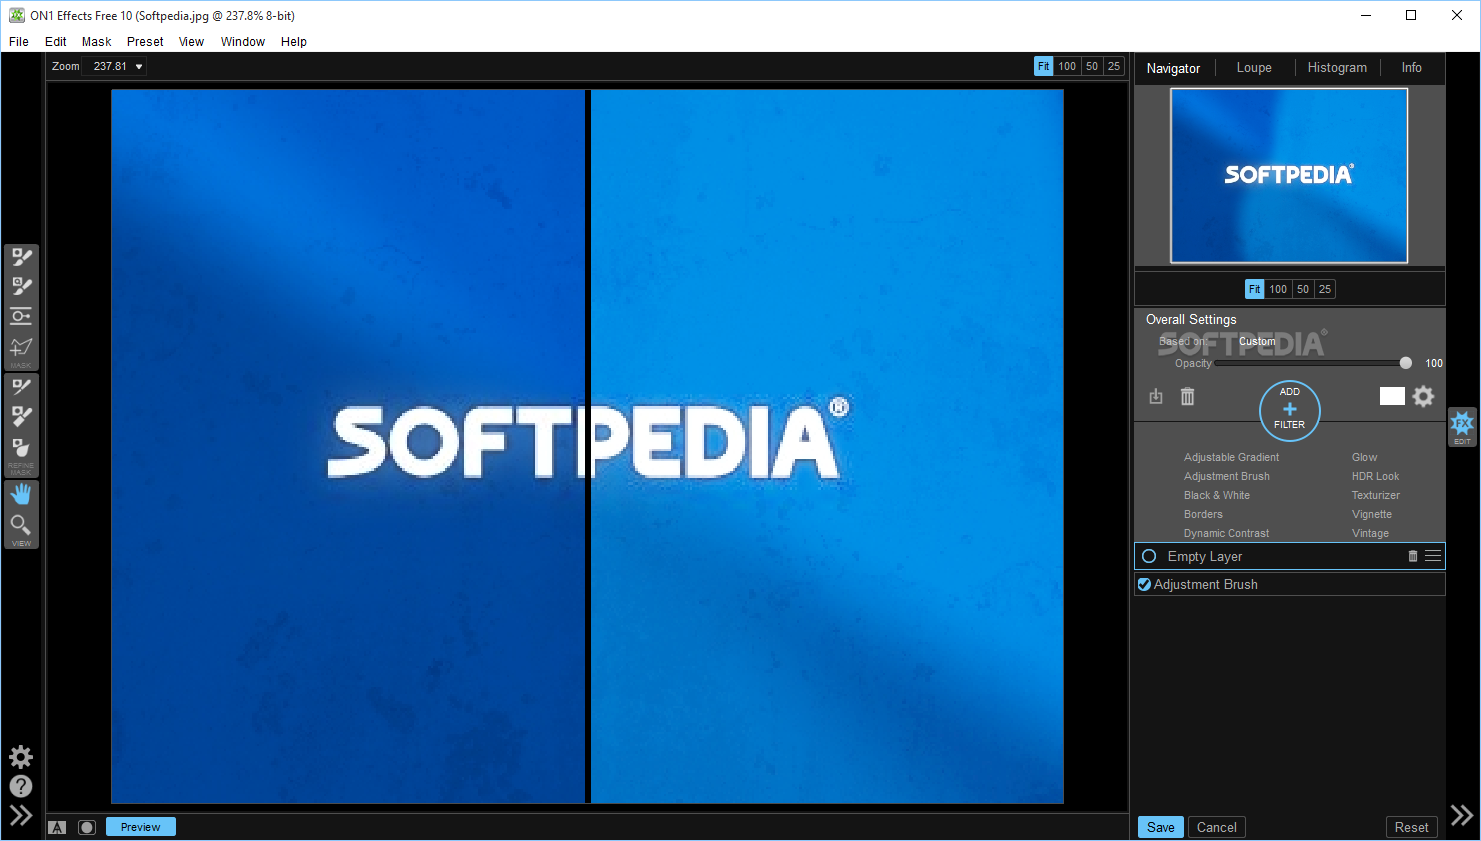This screenshot has height=841, width=1481.
Task: Set toolbar zoom to 50
Action: click(x=1092, y=66)
